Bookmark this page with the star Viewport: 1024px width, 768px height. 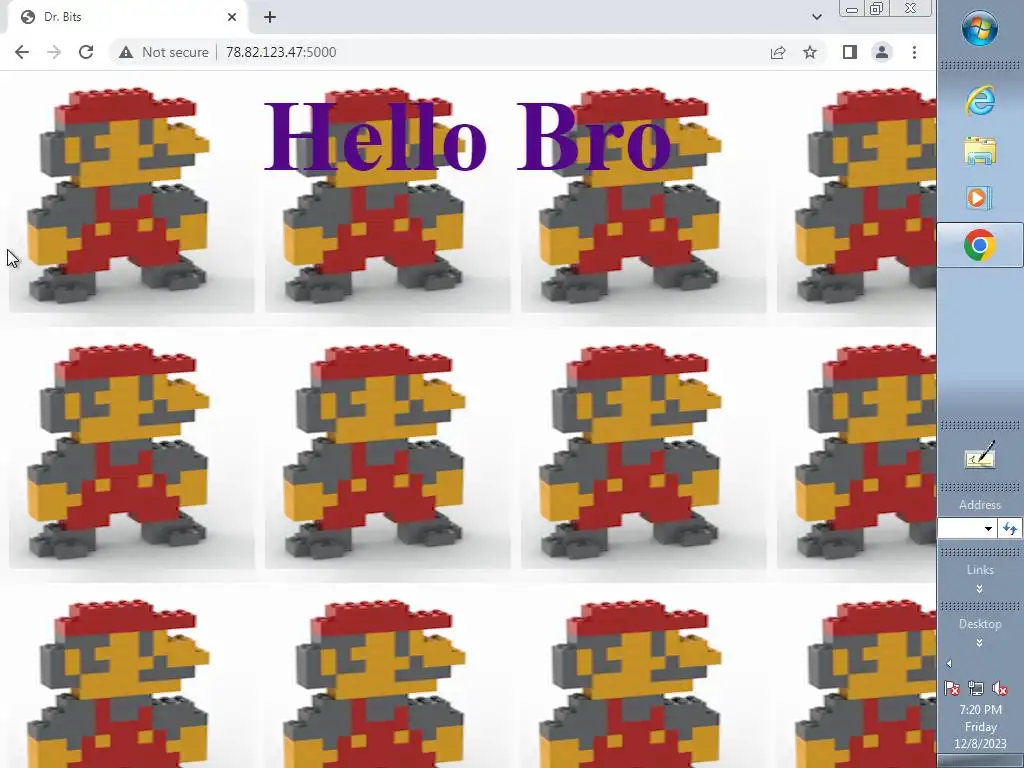pos(810,52)
